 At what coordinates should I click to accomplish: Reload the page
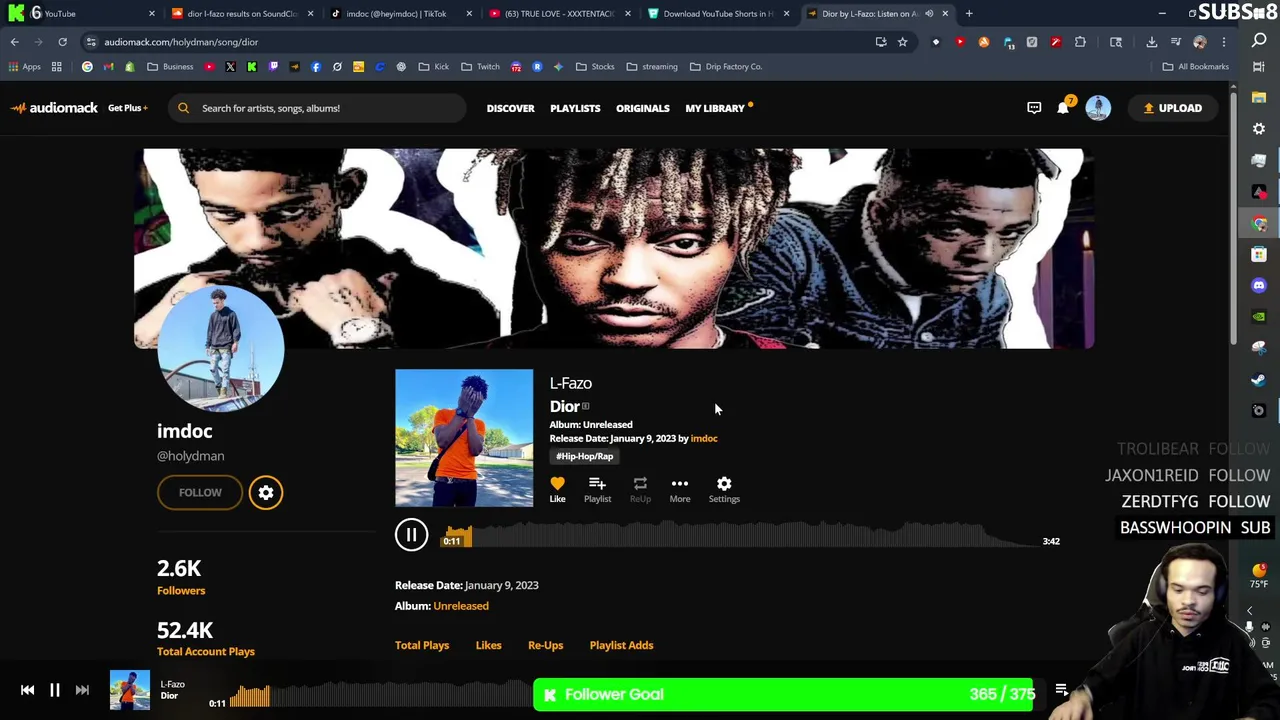coord(62,42)
